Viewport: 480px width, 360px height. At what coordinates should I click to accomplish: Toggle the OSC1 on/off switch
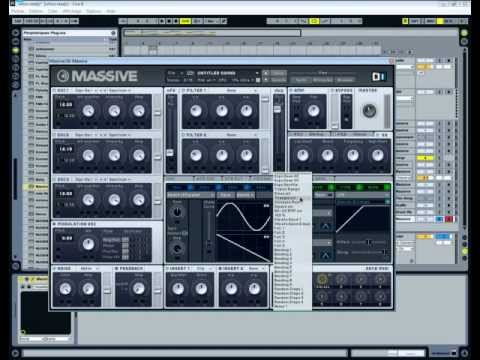pos(55,91)
